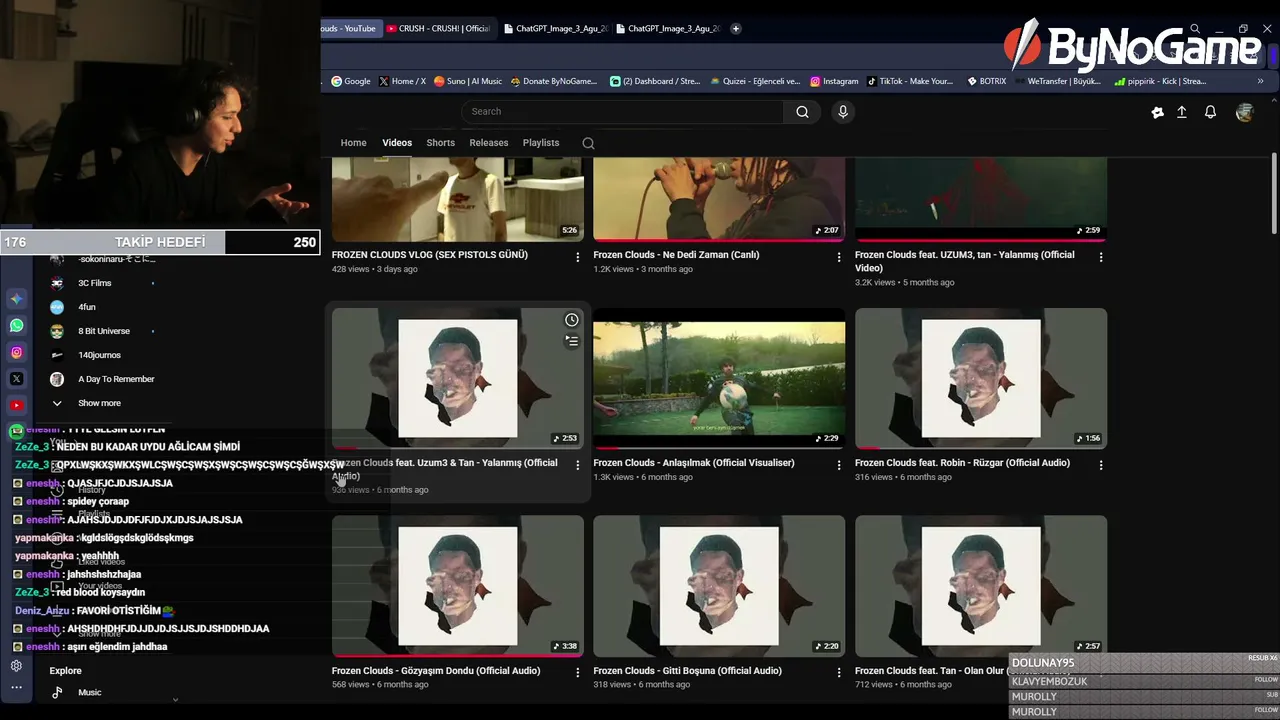Open the Google bookmark

click(351, 82)
